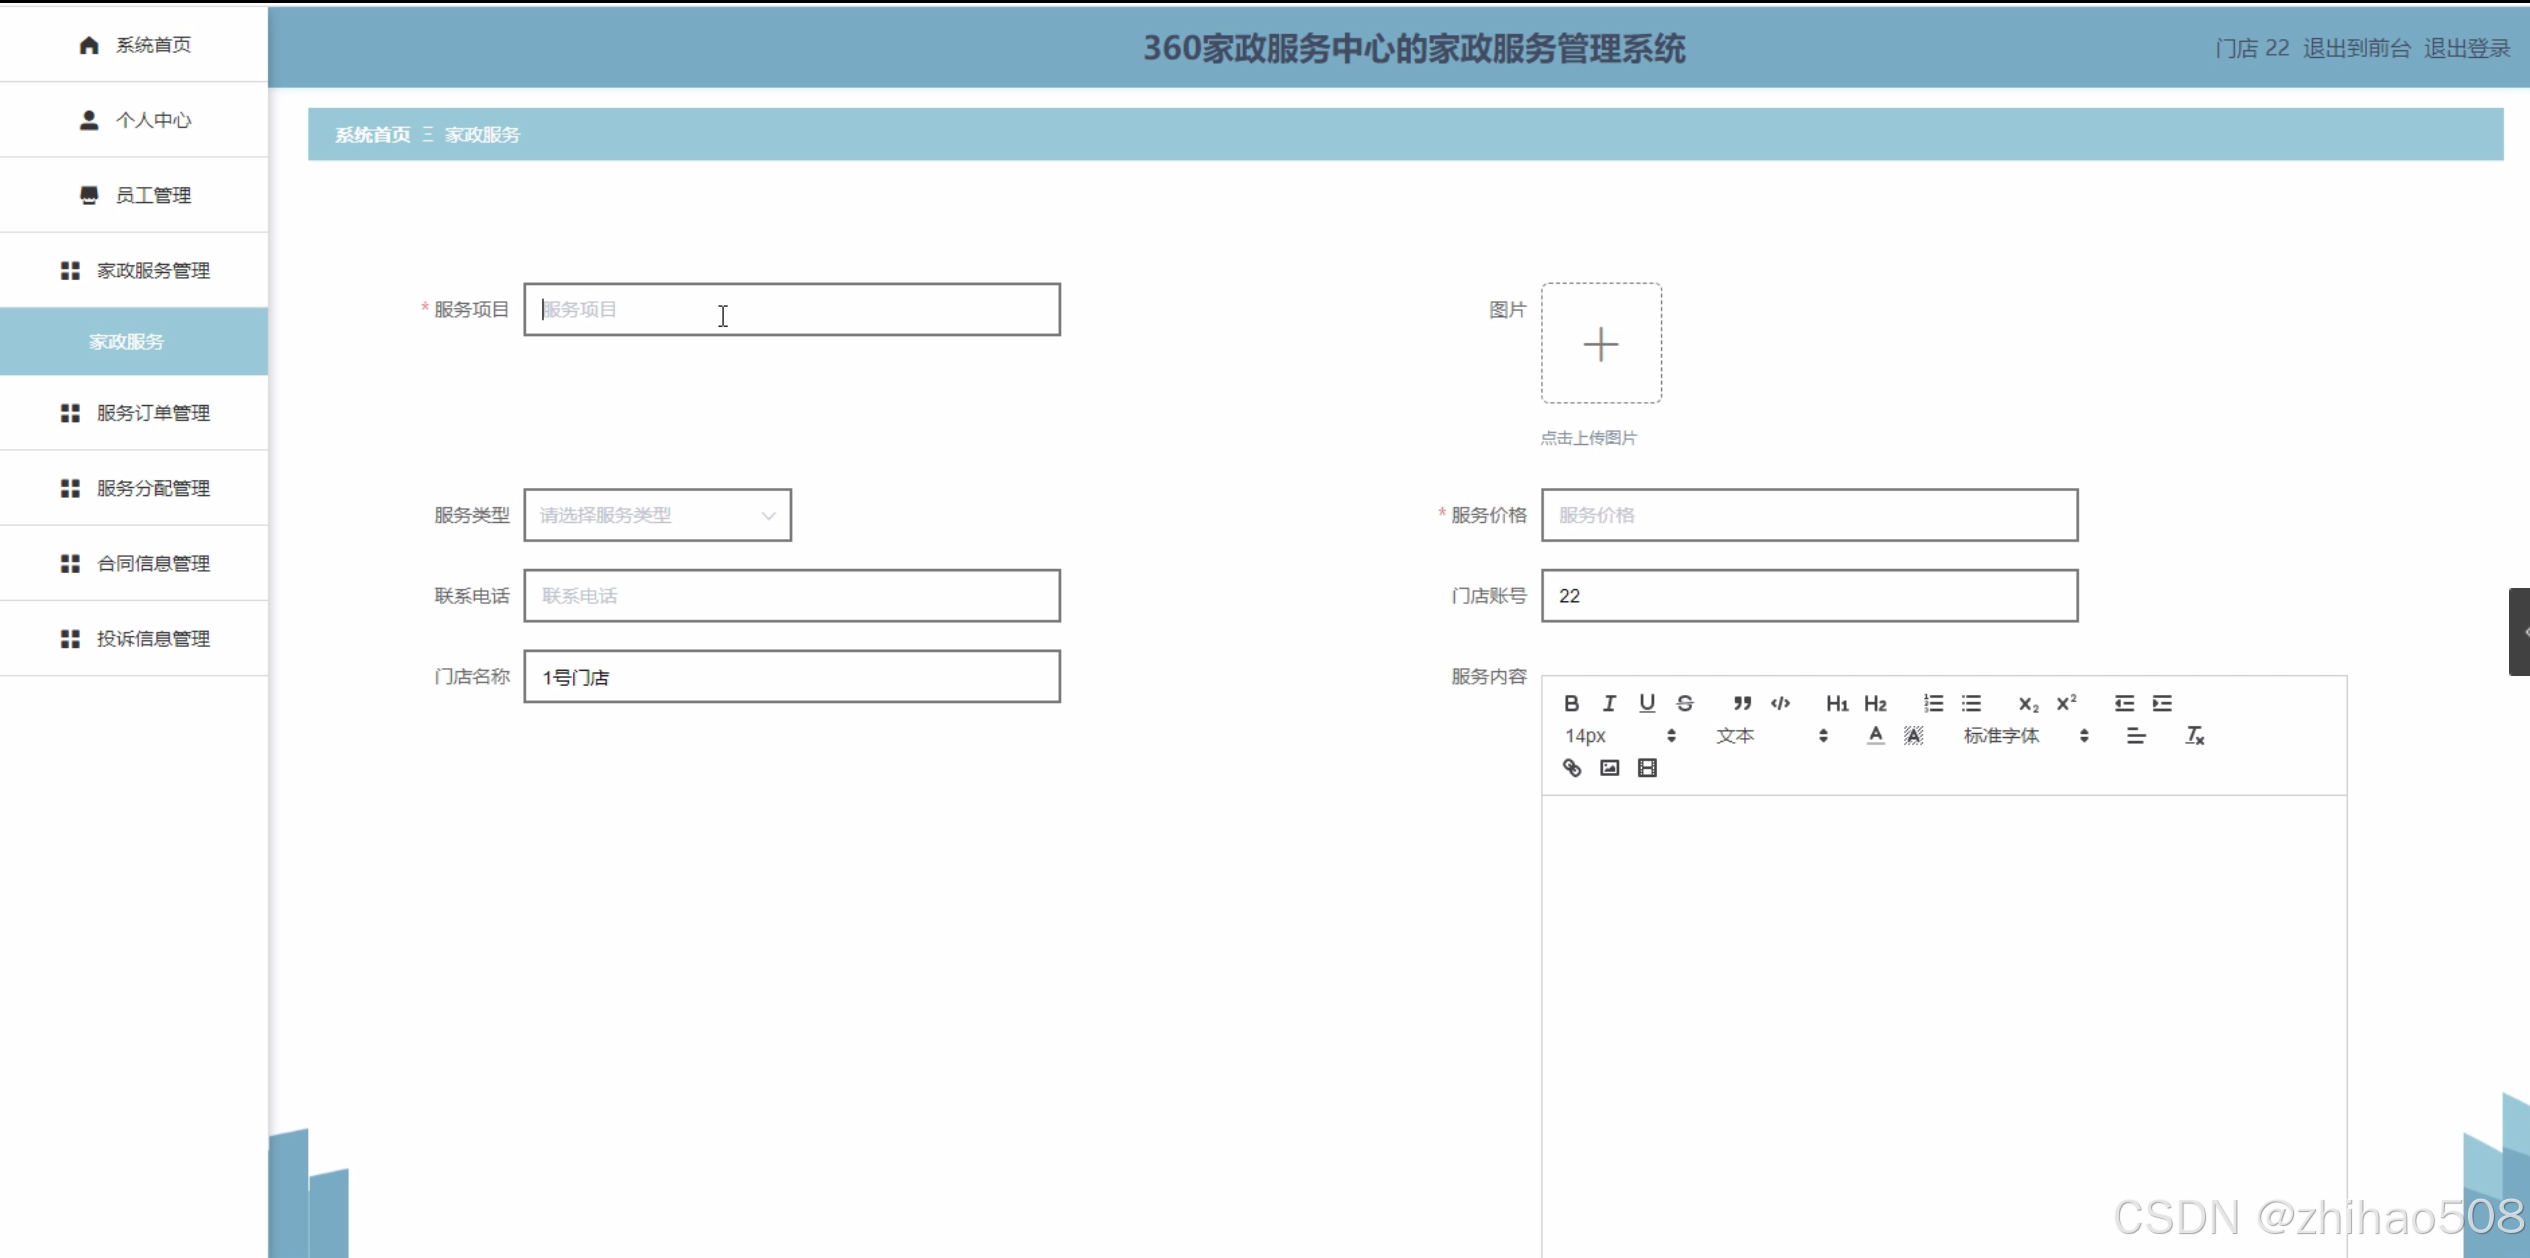
Task: Click plus box to upload image
Action: point(1601,344)
